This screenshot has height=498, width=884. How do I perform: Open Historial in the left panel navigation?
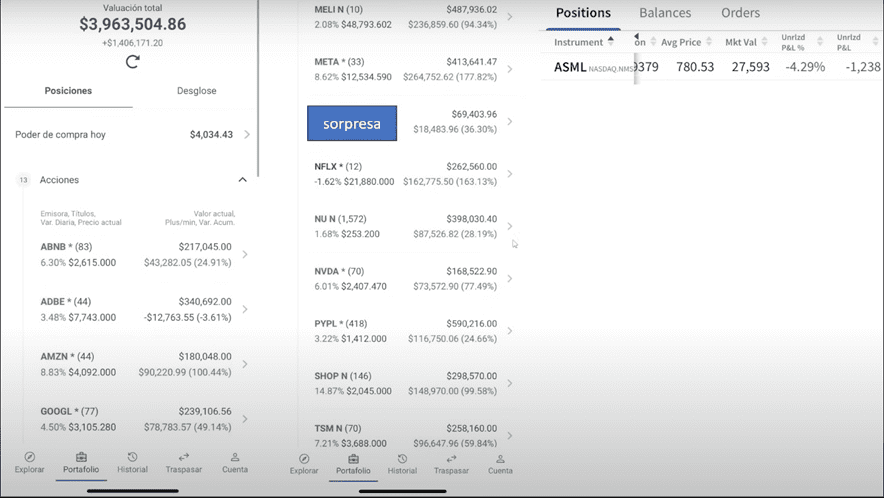tap(132, 458)
